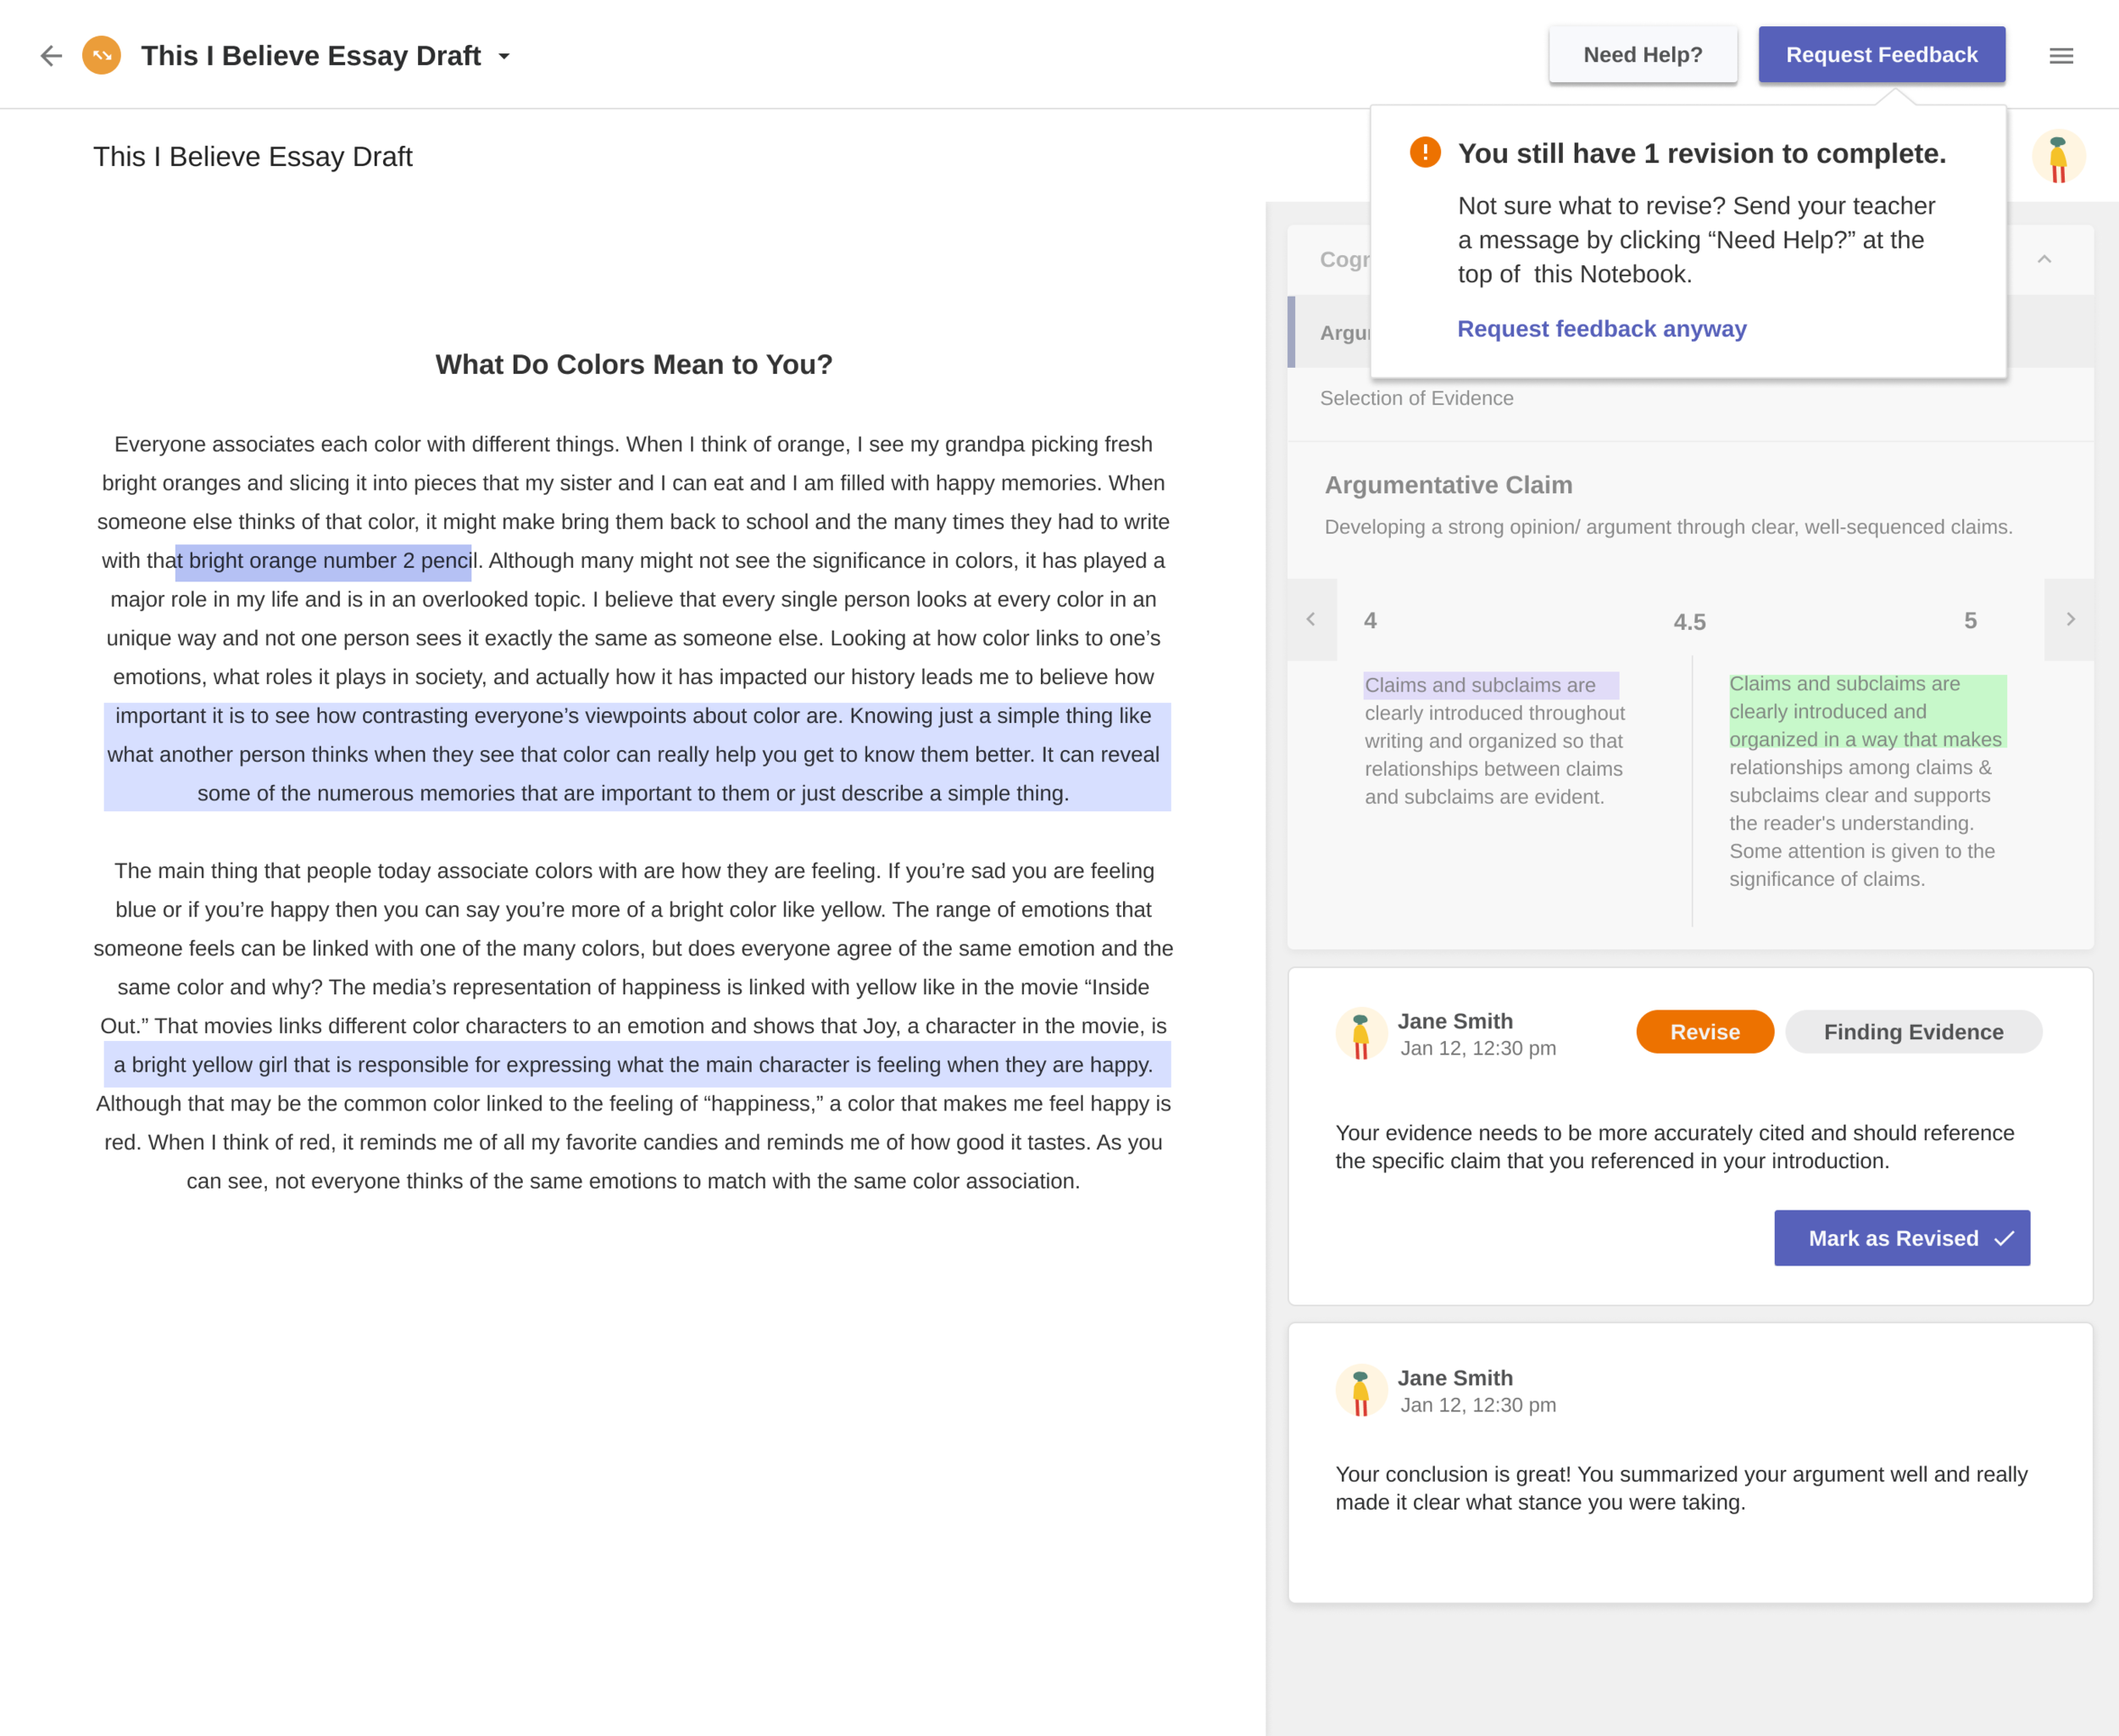This screenshot has height=1736, width=2119.
Task: Click the highlighted orange pencil phrase
Action: 324,561
